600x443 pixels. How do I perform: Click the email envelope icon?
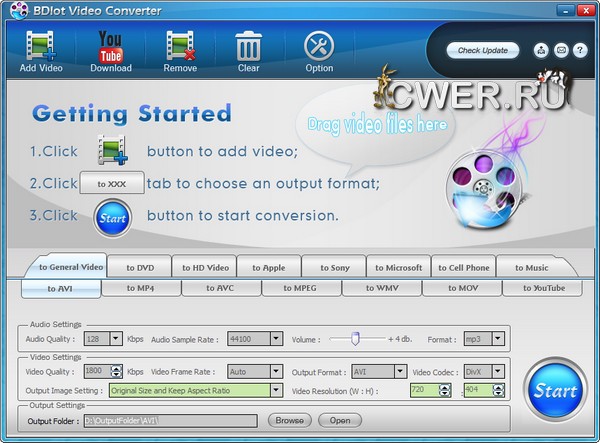561,50
